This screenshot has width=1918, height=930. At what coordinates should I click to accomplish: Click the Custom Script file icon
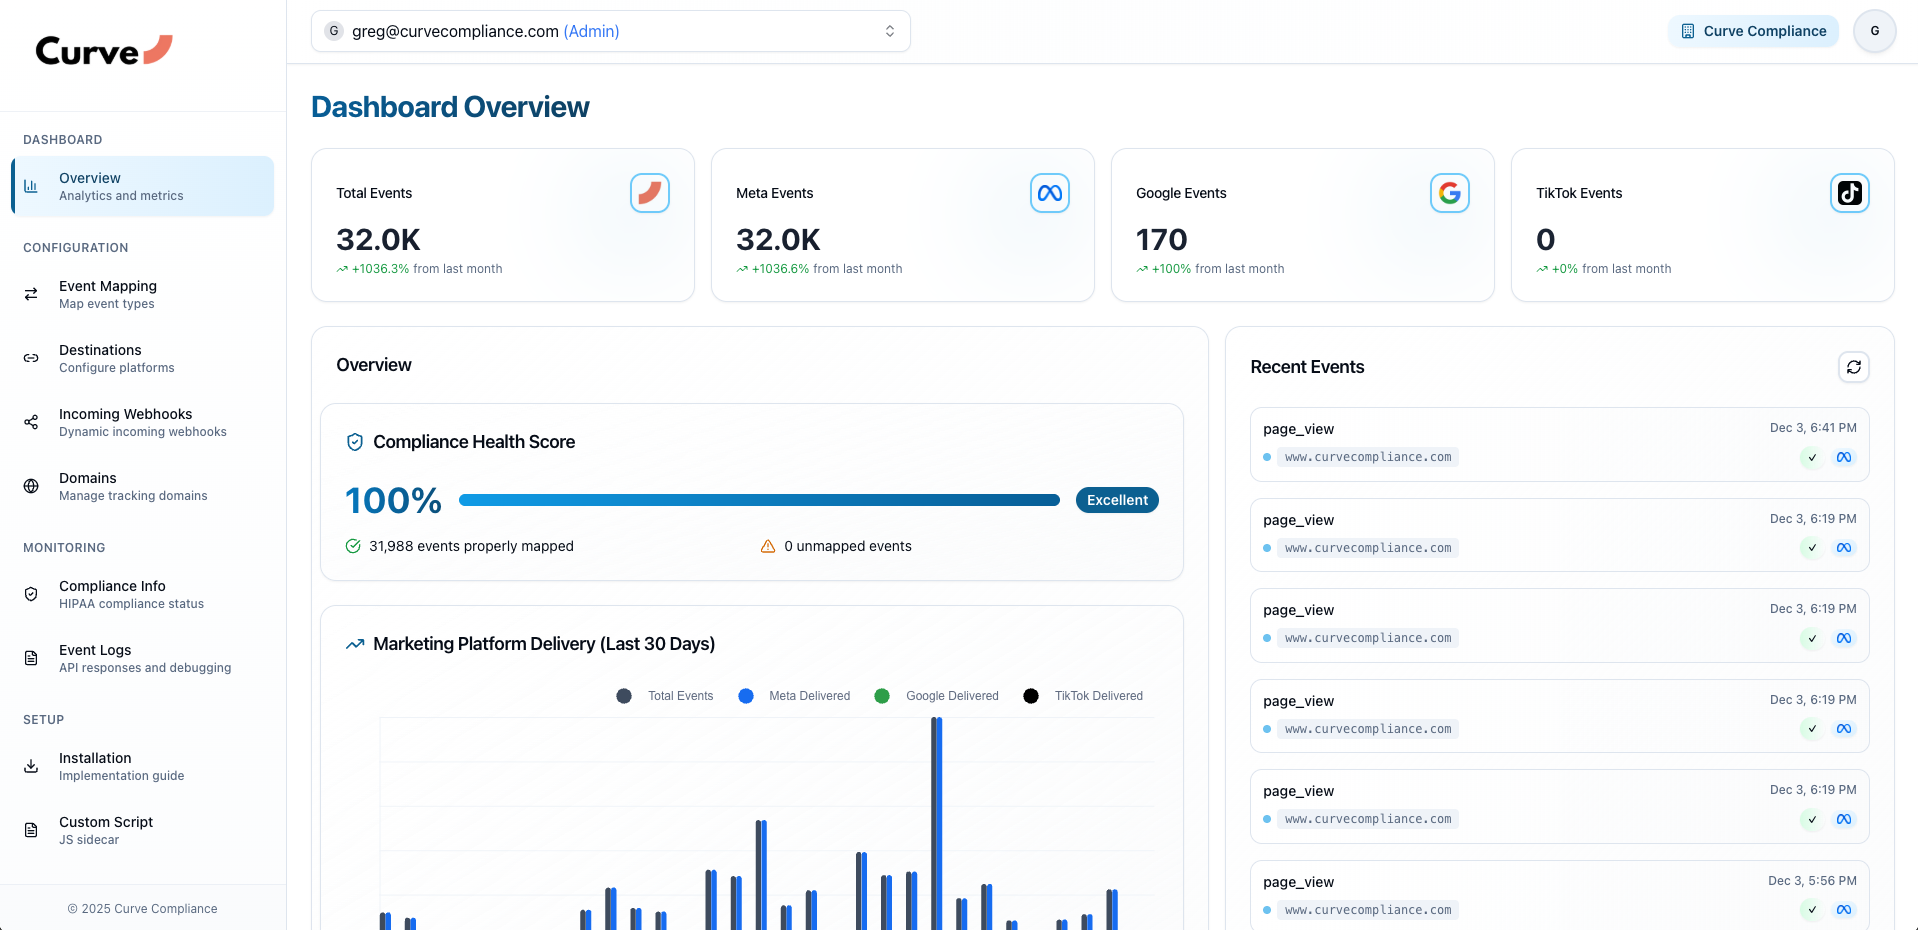click(x=31, y=830)
